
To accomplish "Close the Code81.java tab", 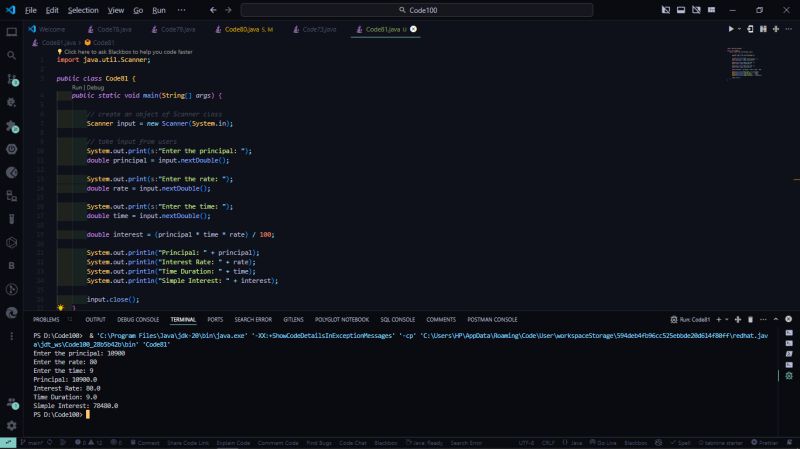I will pos(413,29).
